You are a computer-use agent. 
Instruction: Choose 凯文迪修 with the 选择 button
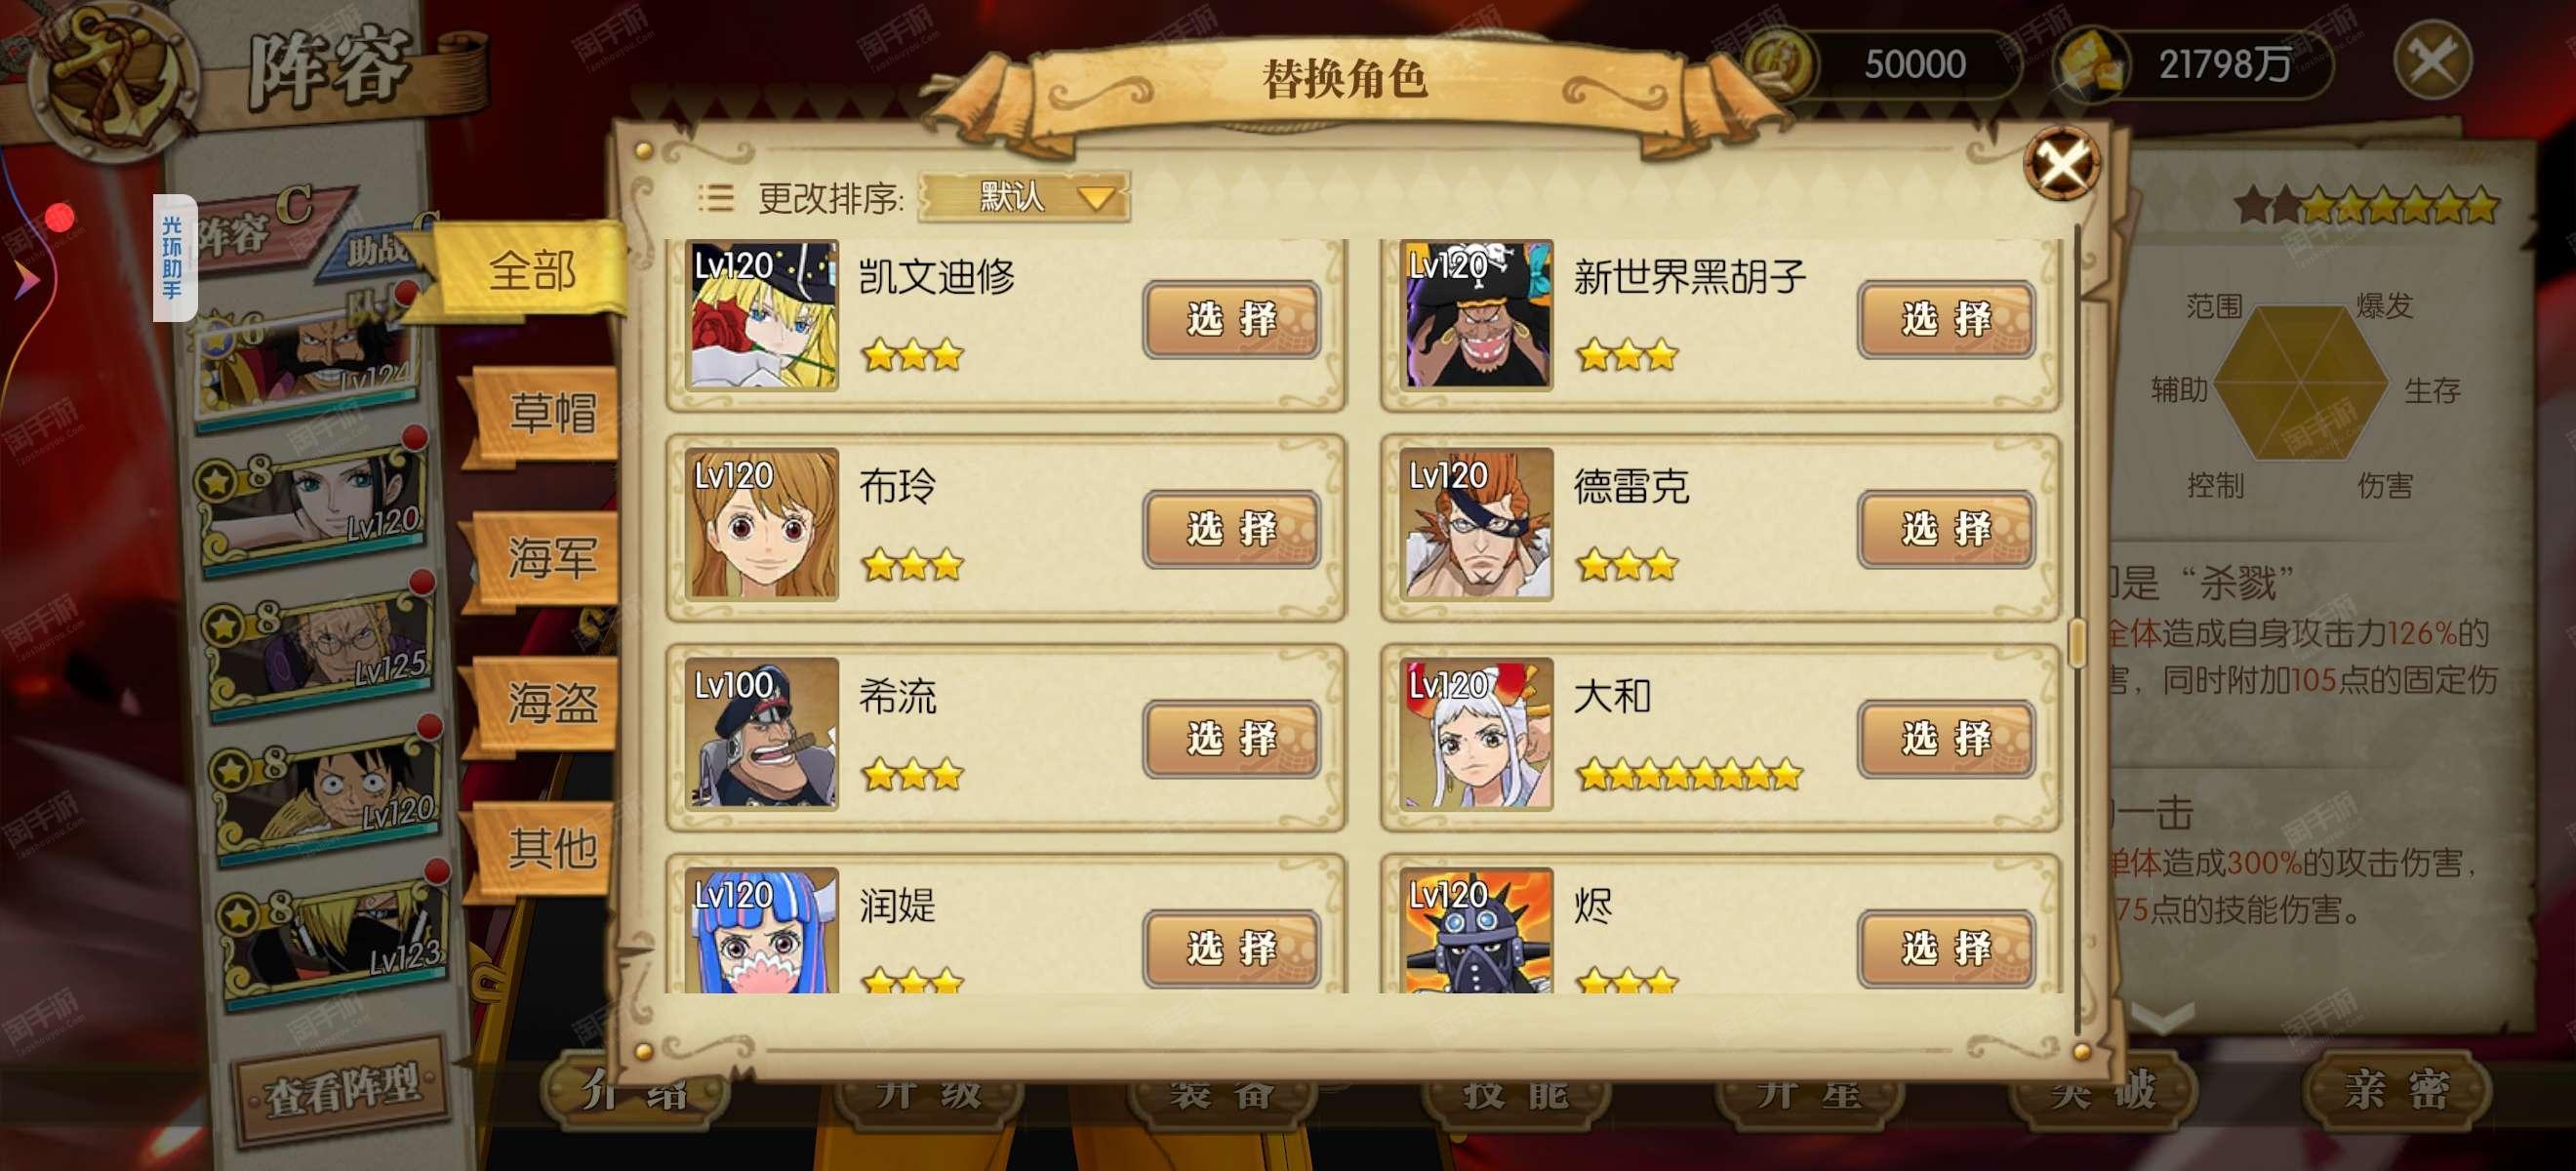click(1231, 320)
